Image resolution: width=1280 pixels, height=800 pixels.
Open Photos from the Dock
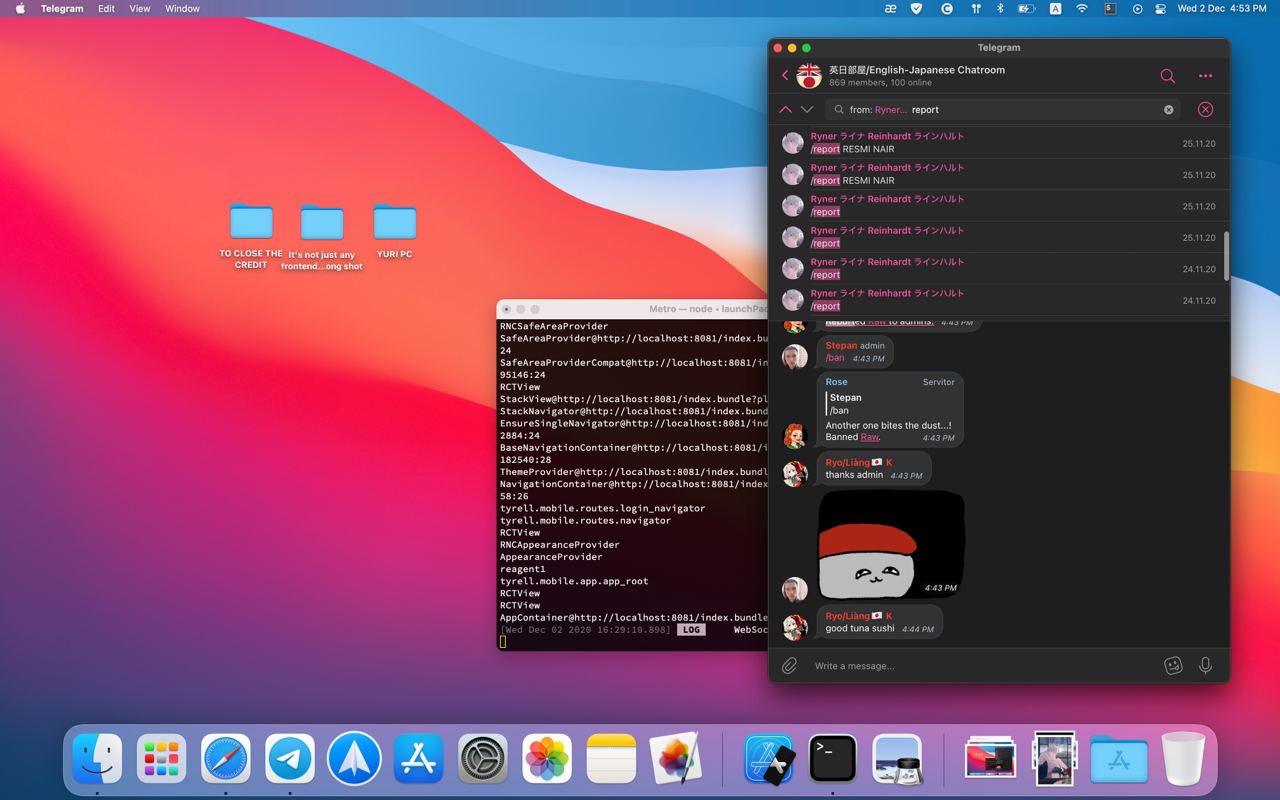coord(547,758)
